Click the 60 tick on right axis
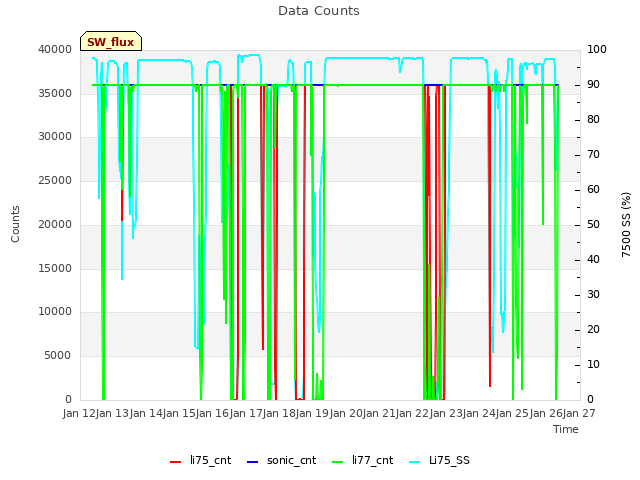 593,190
